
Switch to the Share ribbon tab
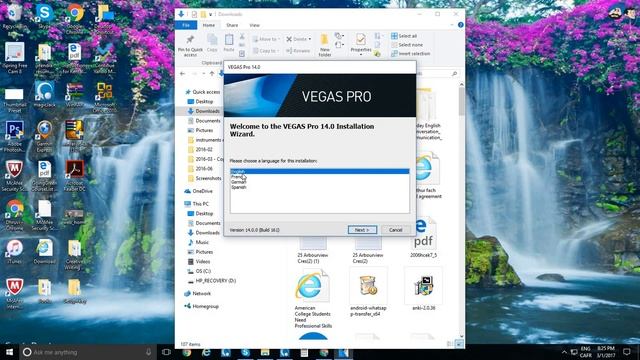[x=232, y=25]
